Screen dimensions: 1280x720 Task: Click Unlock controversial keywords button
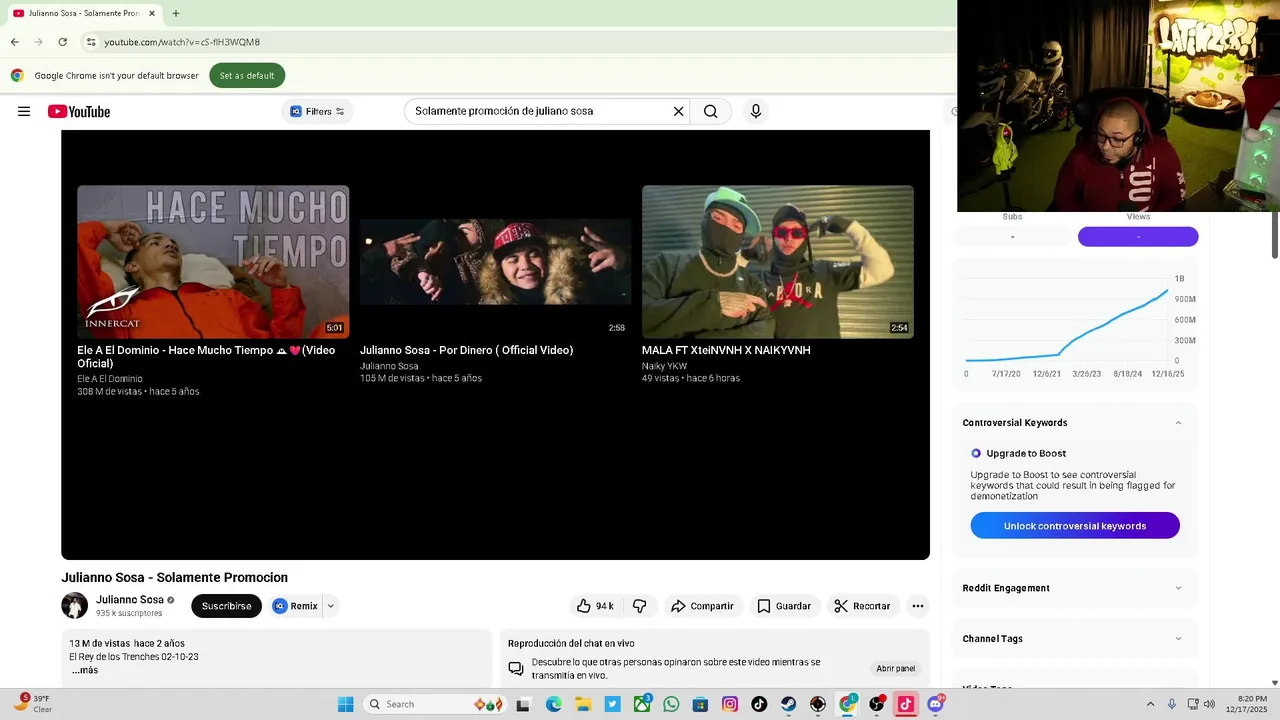point(1075,526)
